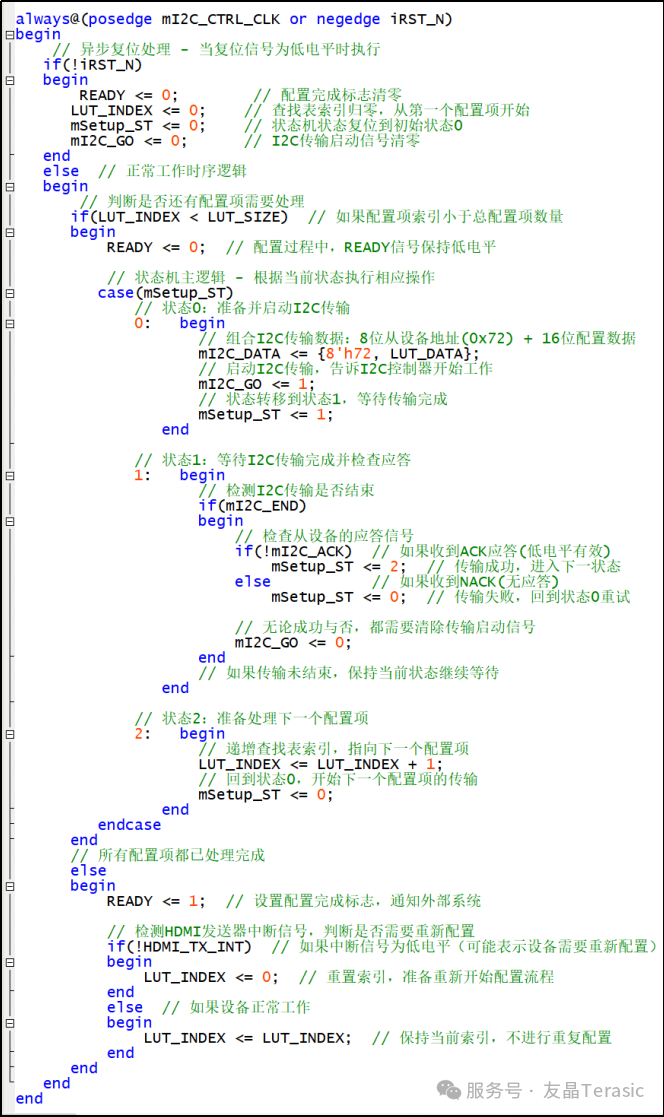Click the mI2C_DATA <= {8'h72, LUT_DATA} line
The height and width of the screenshot is (1117, 664).
pyautogui.click(x=338, y=353)
